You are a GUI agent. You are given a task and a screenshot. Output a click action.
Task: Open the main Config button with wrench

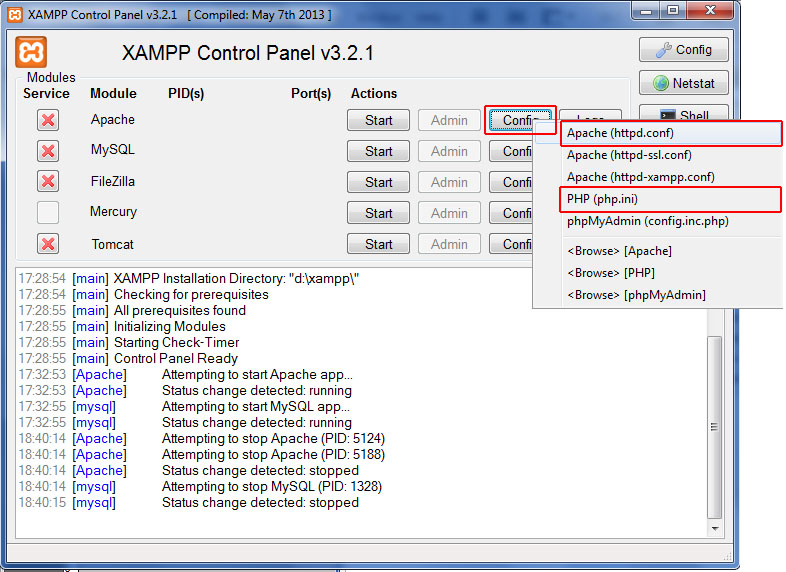coord(684,50)
